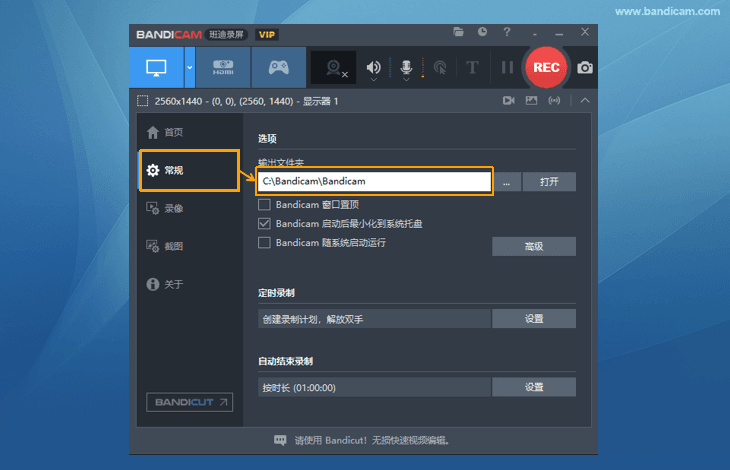Click the 高级 advanced button
Screen dimensions: 730x470
[x=534, y=246]
